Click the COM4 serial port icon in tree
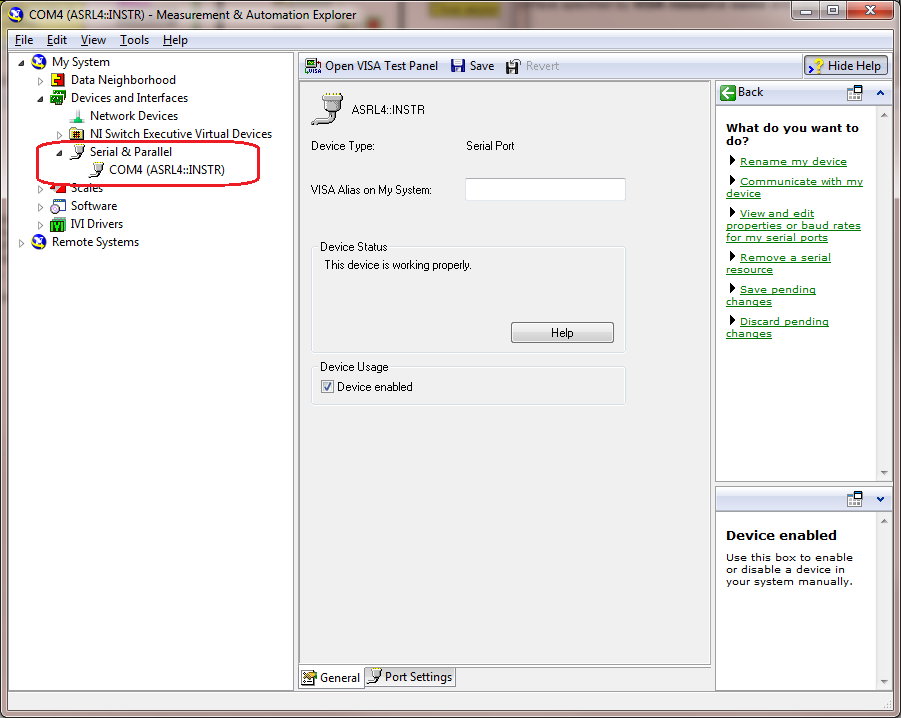This screenshot has width=901, height=718. click(x=97, y=169)
